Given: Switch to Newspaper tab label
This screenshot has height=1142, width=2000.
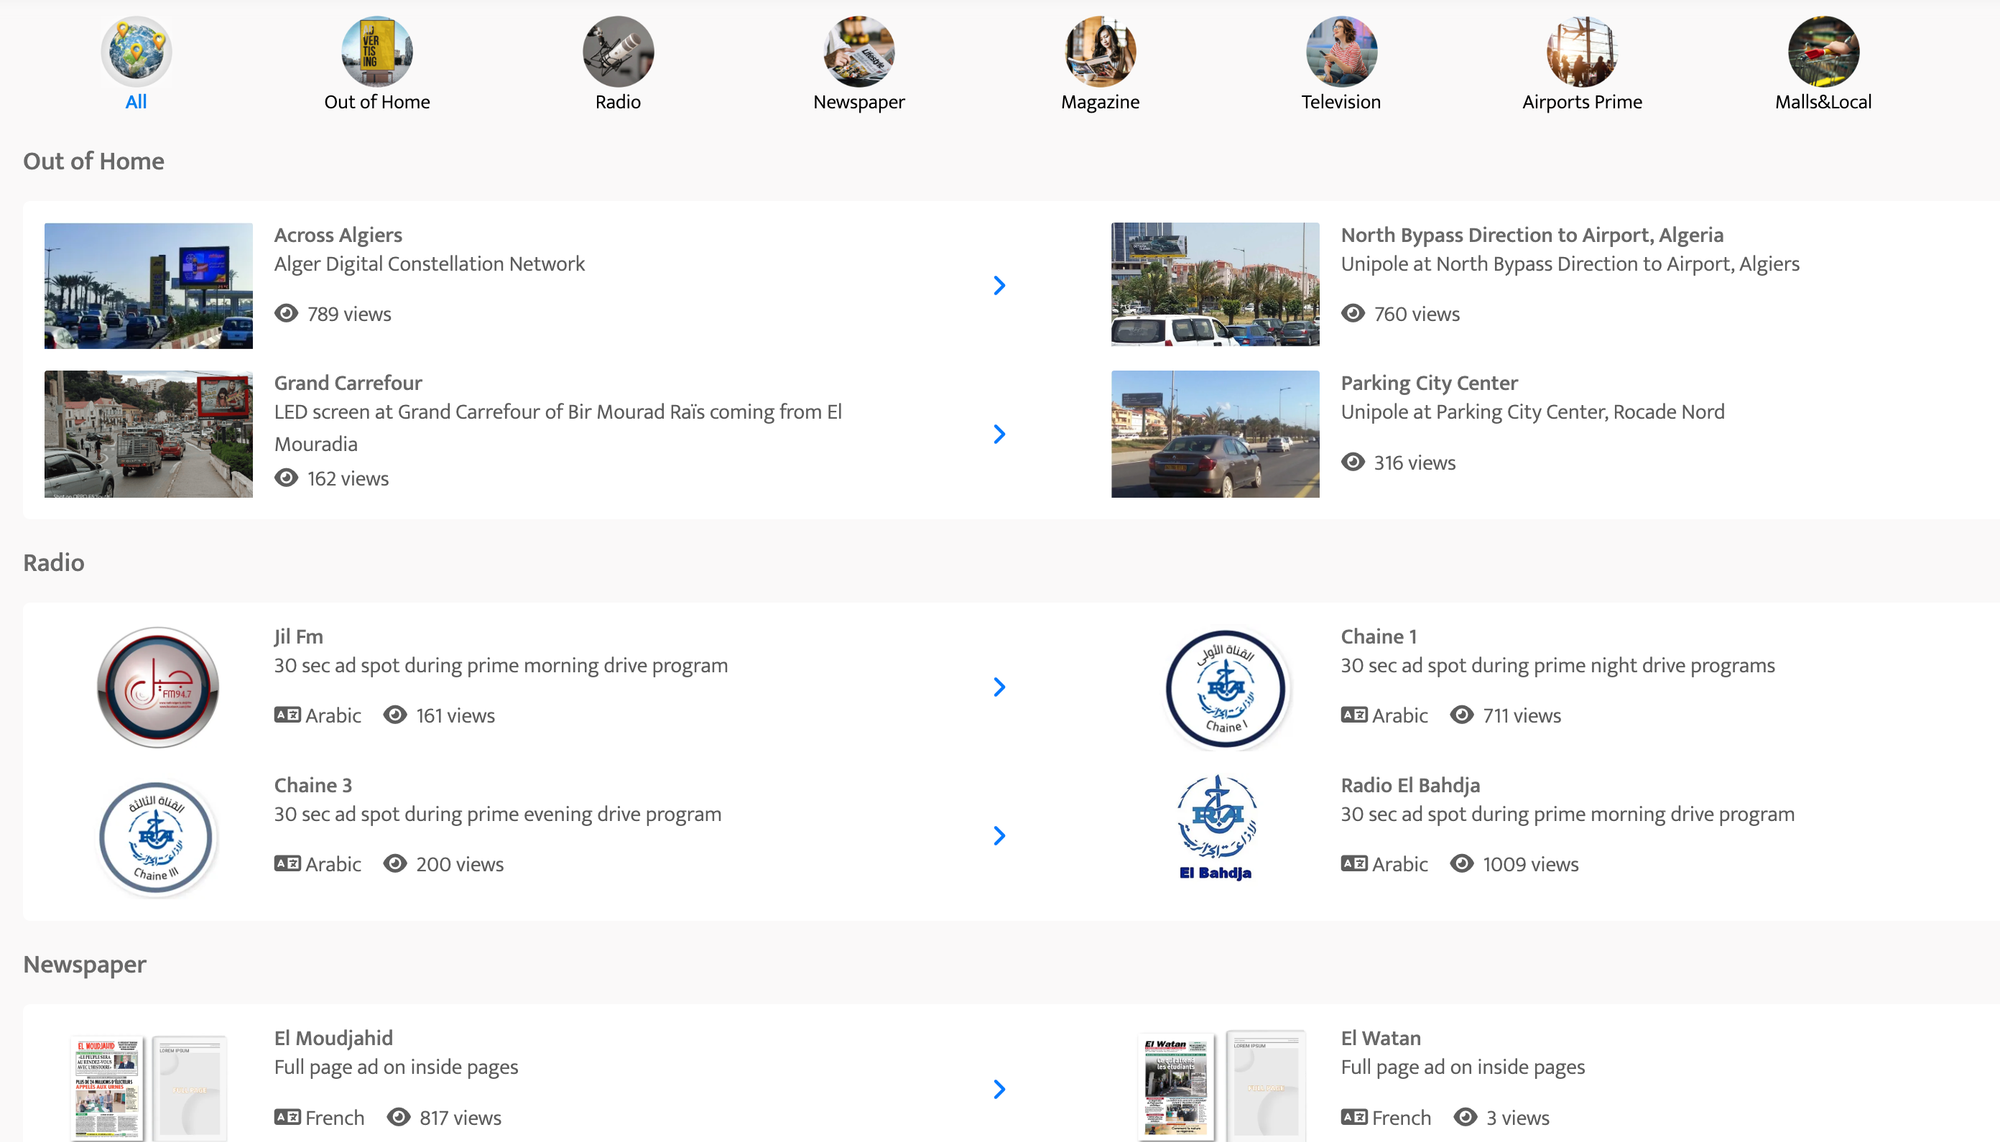Looking at the screenshot, I should pyautogui.click(x=859, y=102).
